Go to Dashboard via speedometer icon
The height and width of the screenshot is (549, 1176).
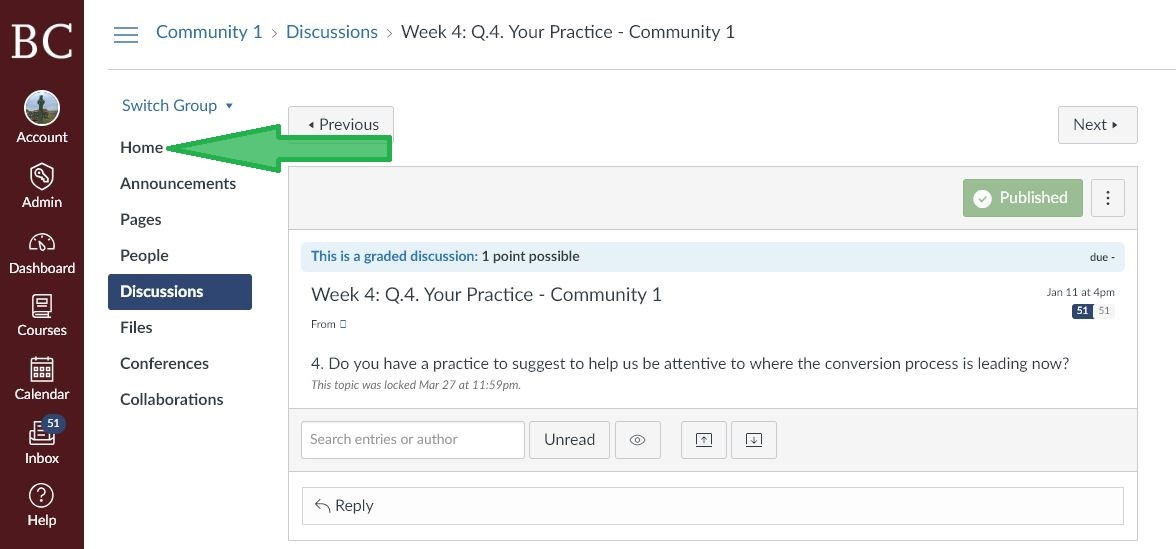coord(42,242)
